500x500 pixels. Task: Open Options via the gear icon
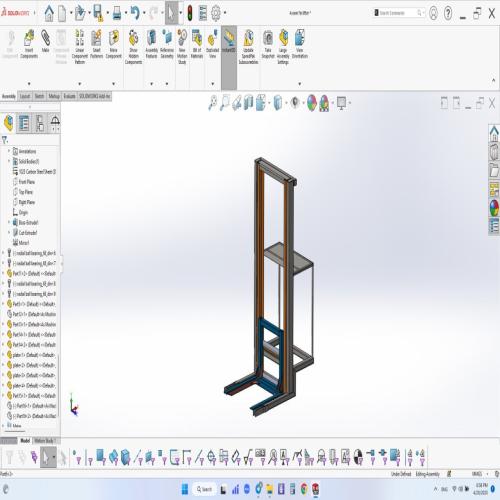216,13
